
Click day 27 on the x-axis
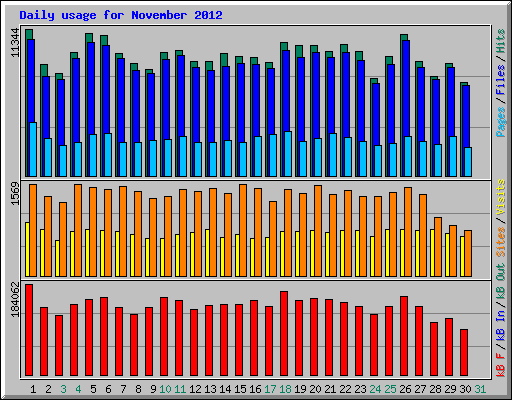(x=420, y=389)
